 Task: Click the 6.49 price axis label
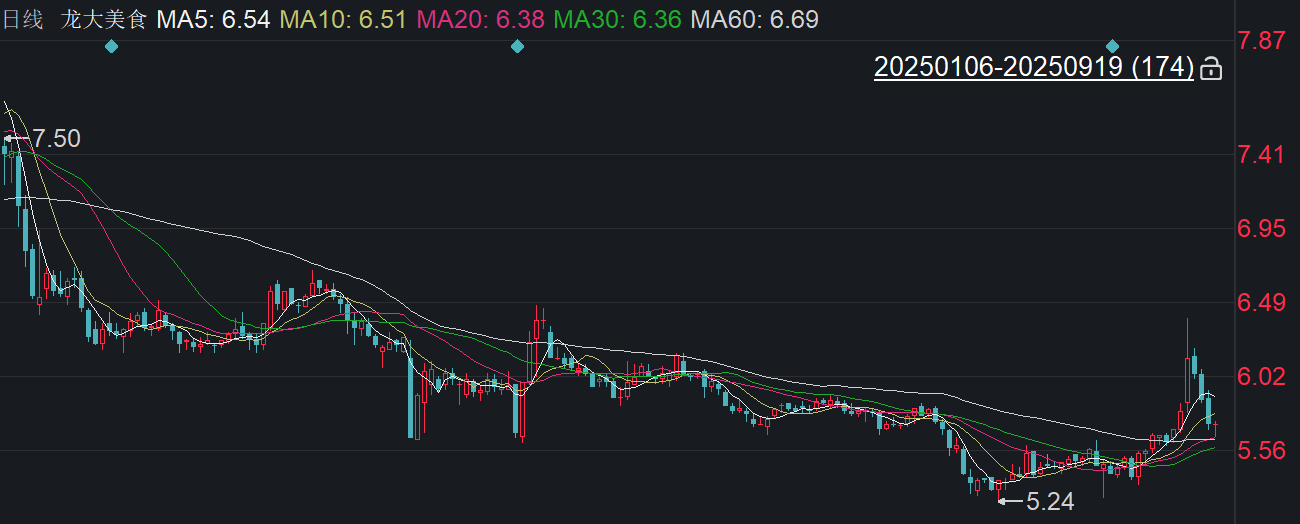(1260, 302)
